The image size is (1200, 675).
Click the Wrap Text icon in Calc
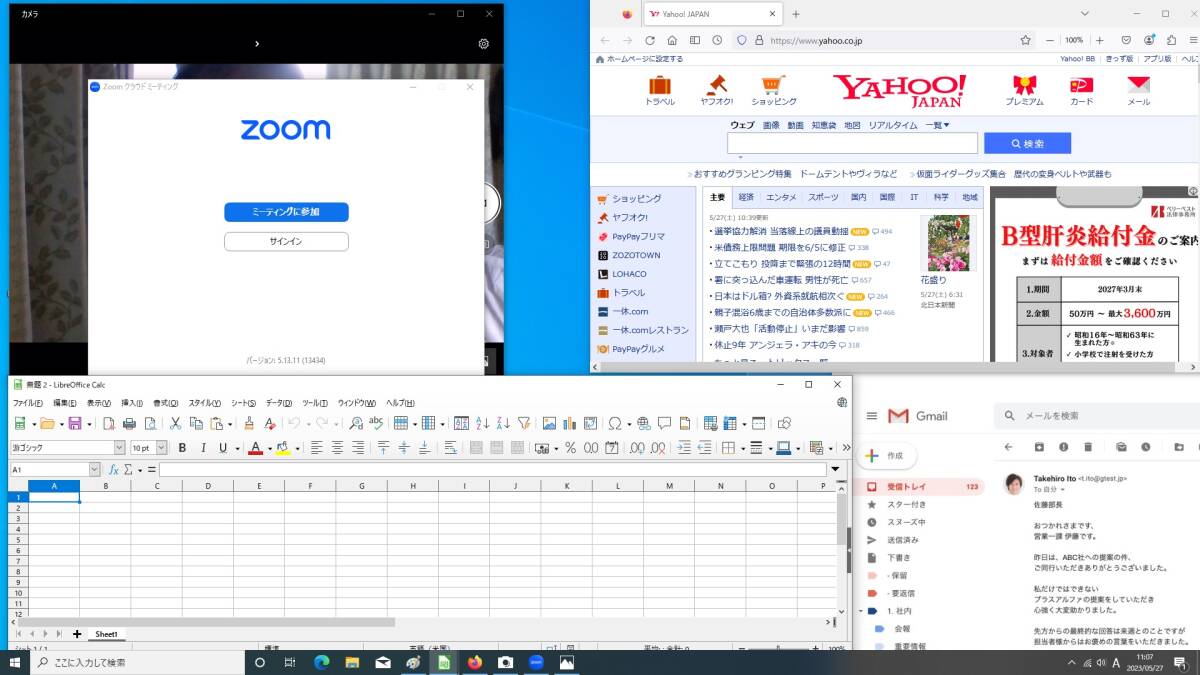coord(450,448)
